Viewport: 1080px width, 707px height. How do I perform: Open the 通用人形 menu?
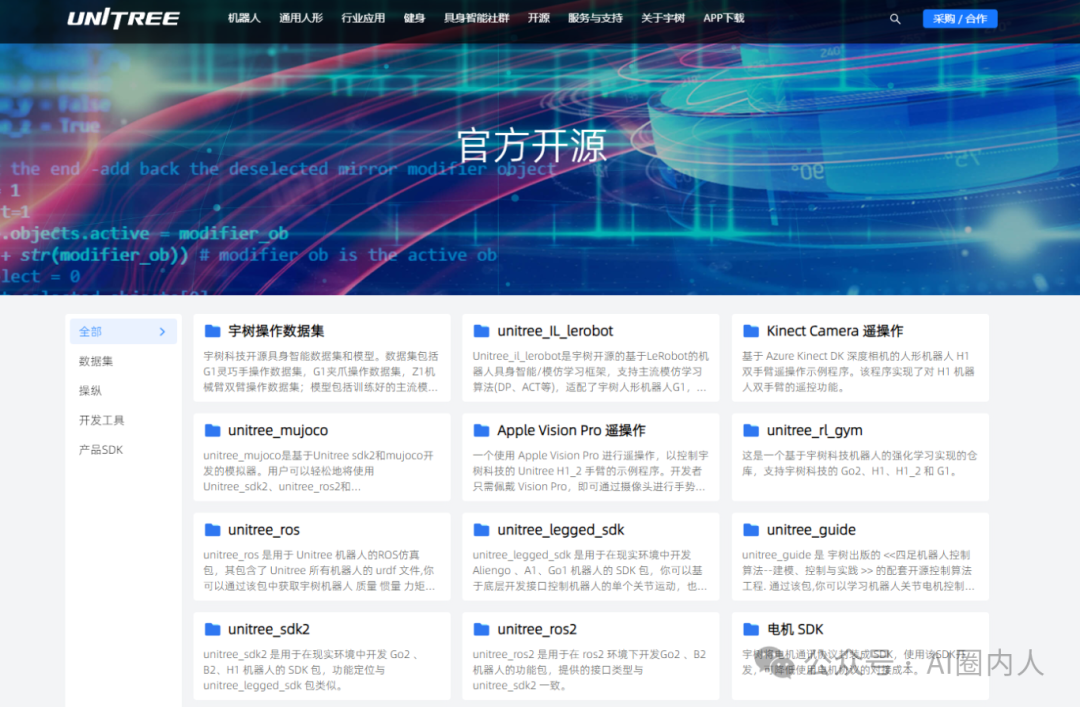tap(300, 18)
